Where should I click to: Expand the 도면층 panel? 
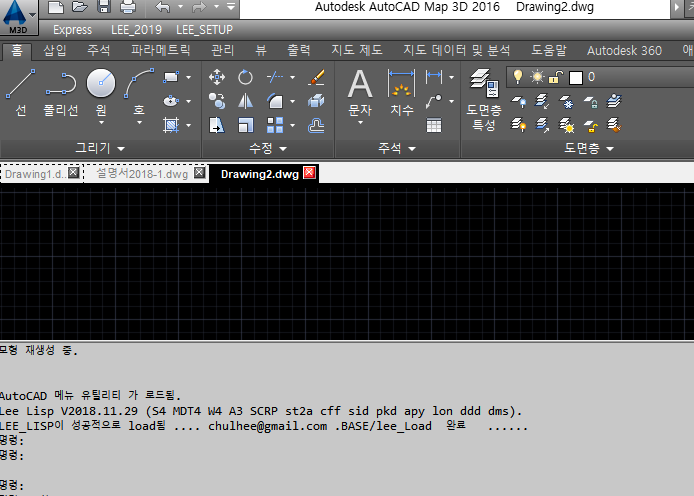coord(589,148)
